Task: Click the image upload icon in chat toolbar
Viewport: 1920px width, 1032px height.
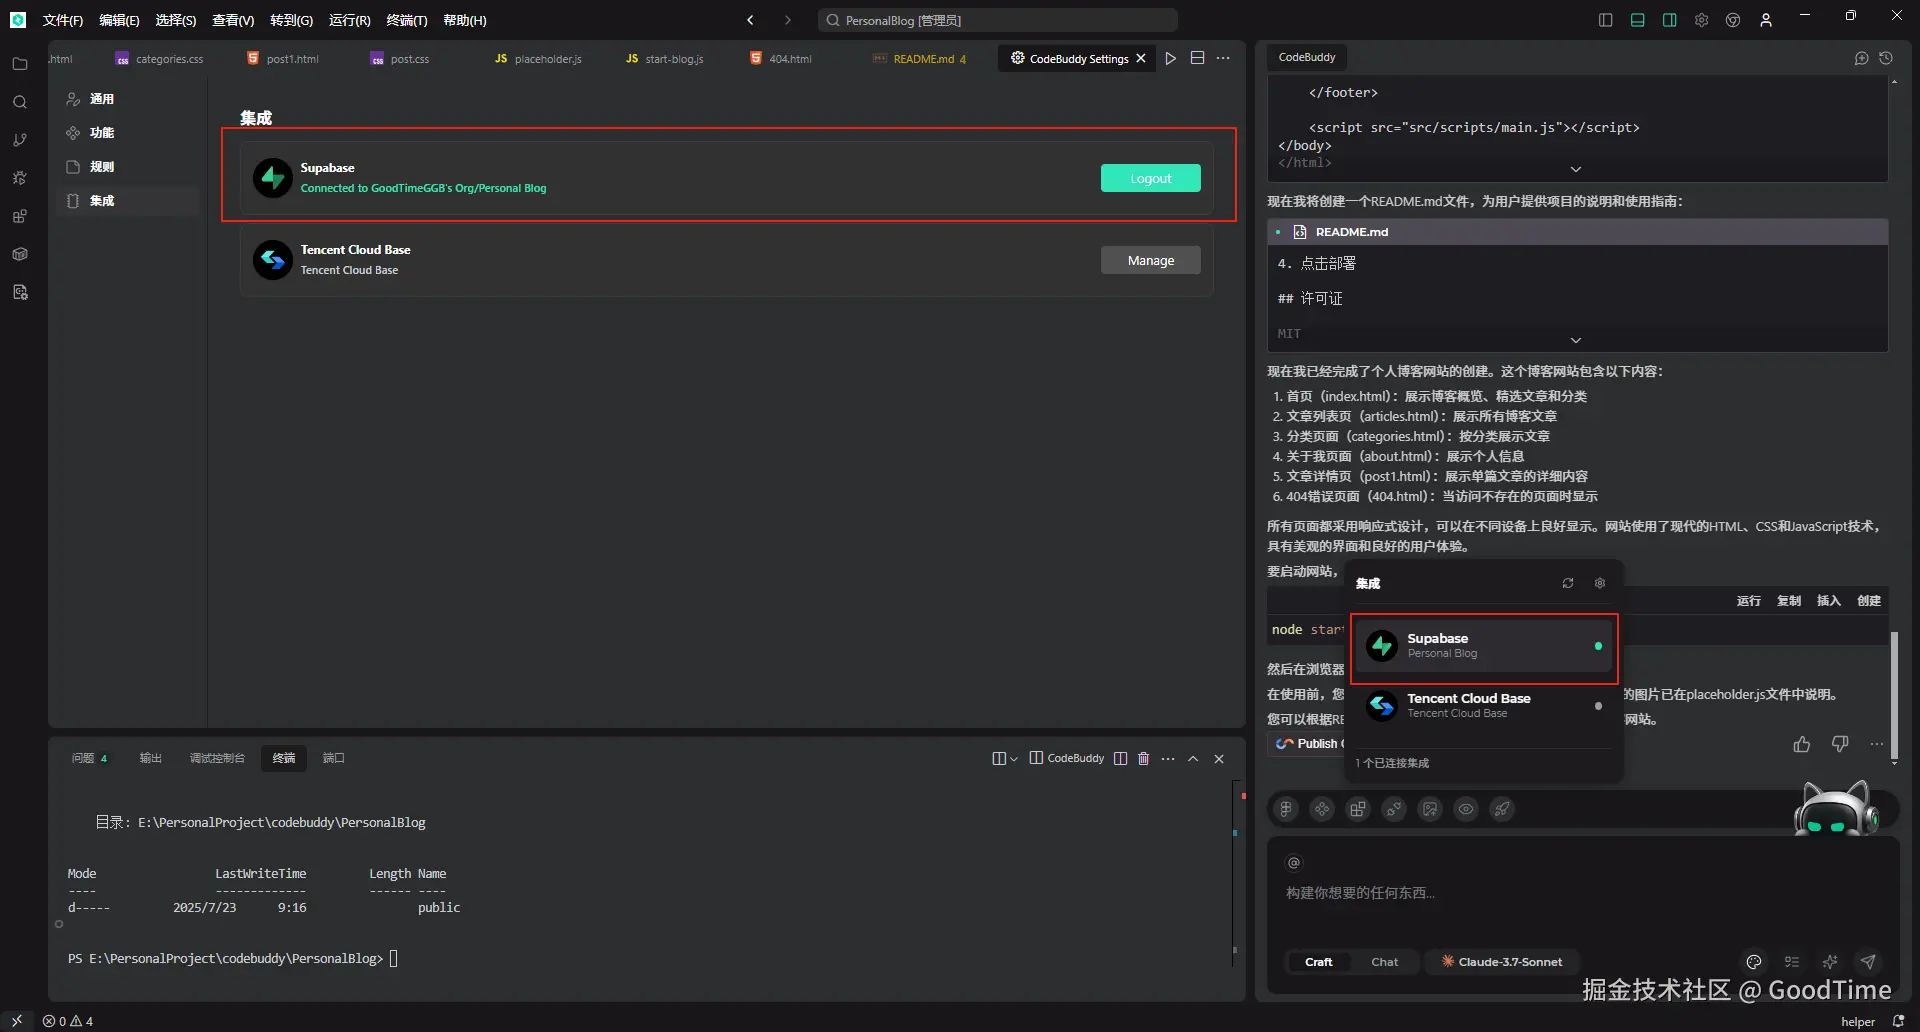Action: coord(1430,809)
